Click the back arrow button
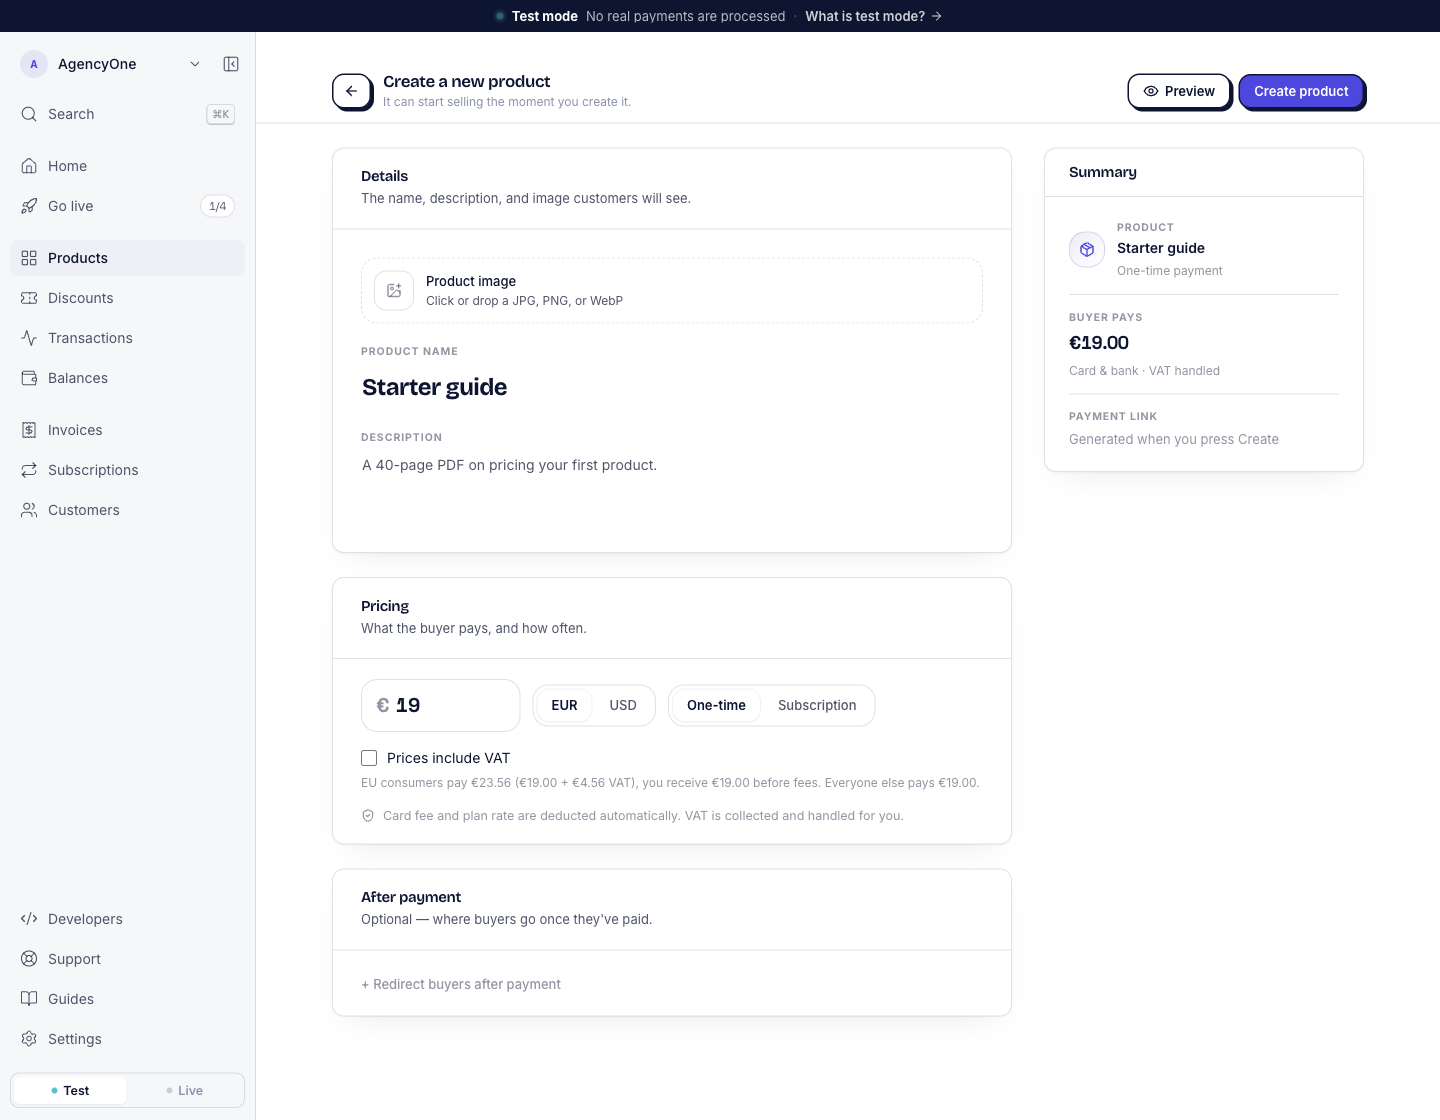Viewport: 1440px width, 1120px height. 351,91
